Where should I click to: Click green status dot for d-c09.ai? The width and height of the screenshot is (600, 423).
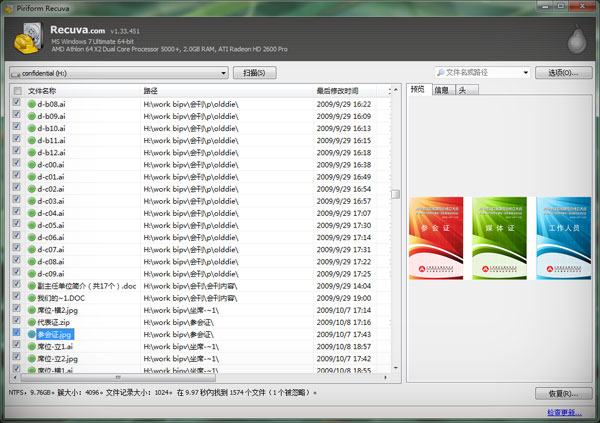click(x=32, y=274)
